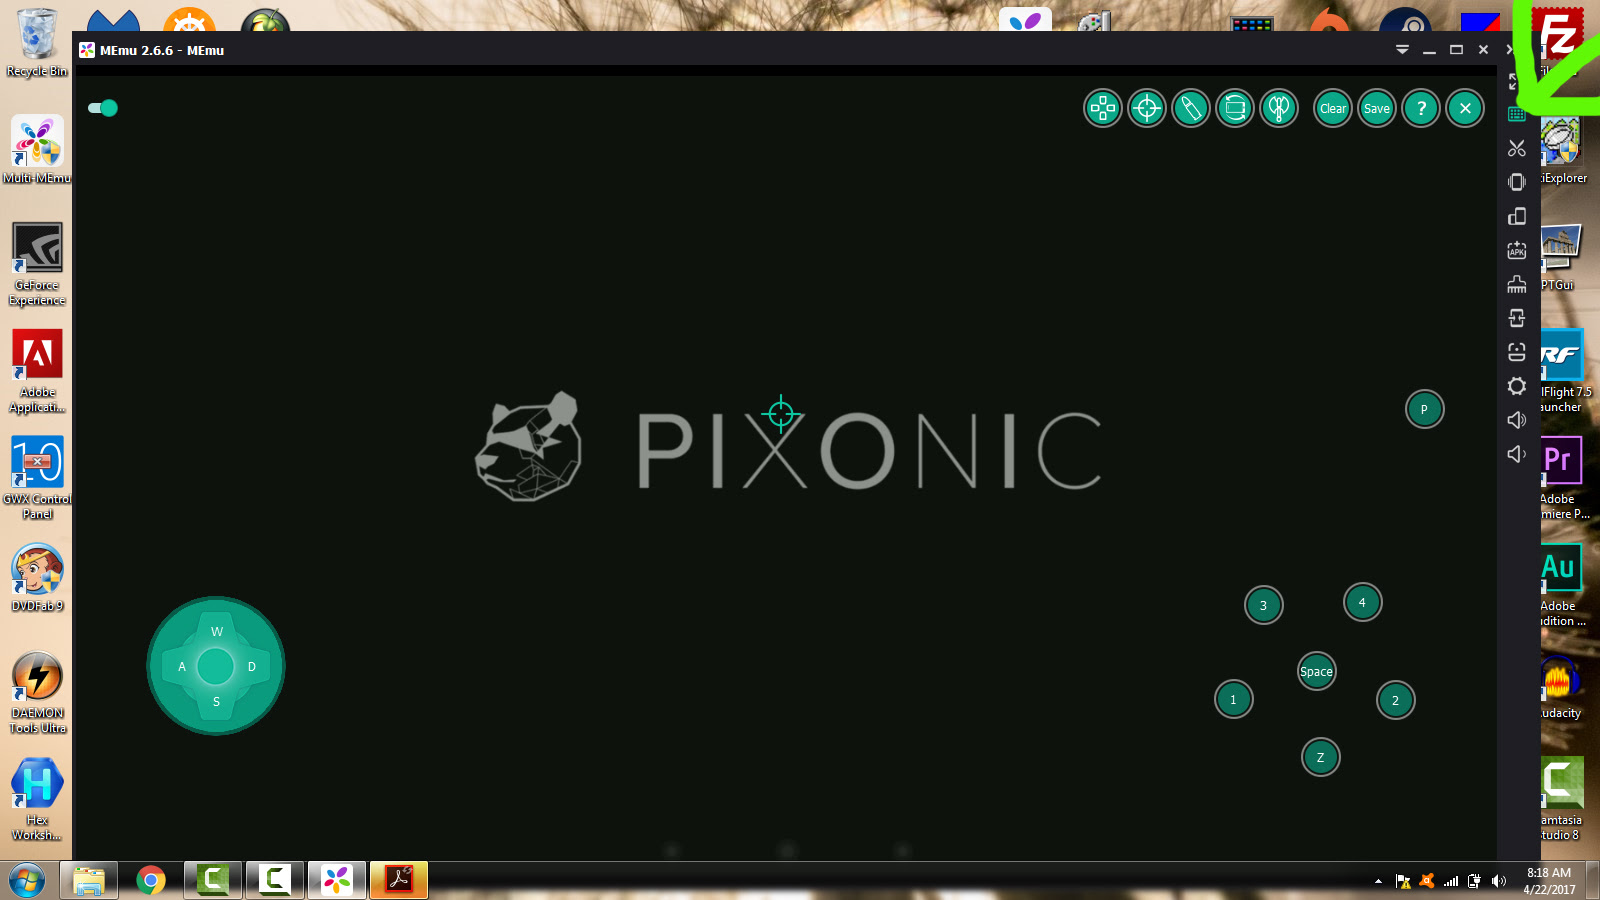Open Recycle Bin desktop icon
Image resolution: width=1600 pixels, height=900 pixels.
pos(37,43)
